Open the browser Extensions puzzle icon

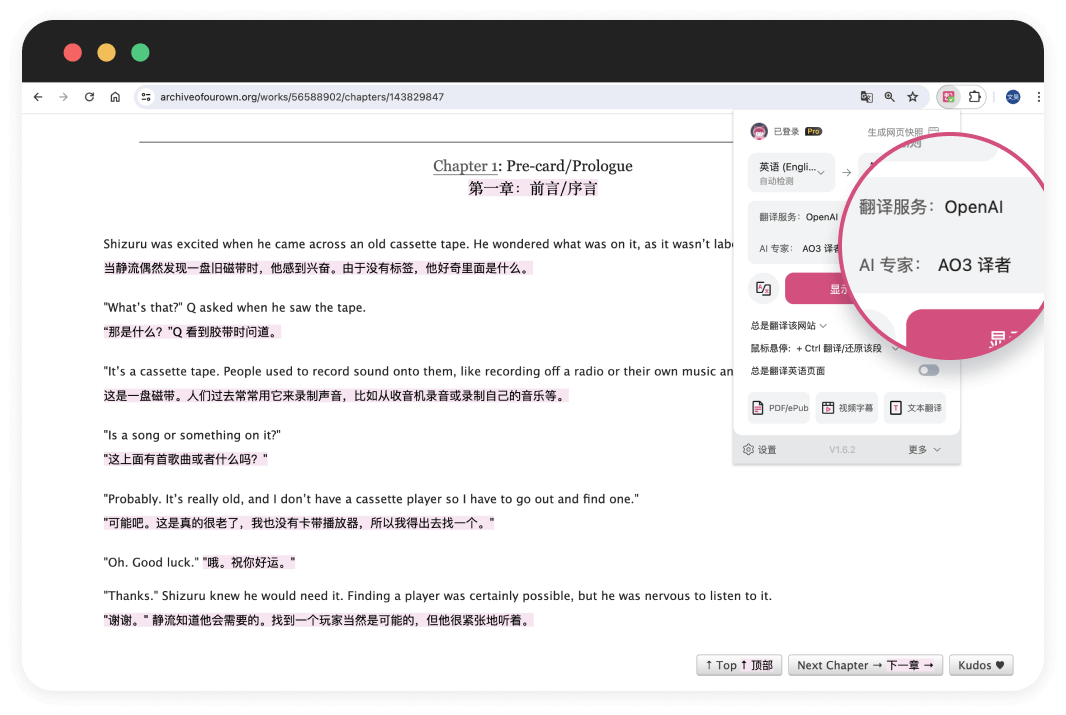click(974, 97)
